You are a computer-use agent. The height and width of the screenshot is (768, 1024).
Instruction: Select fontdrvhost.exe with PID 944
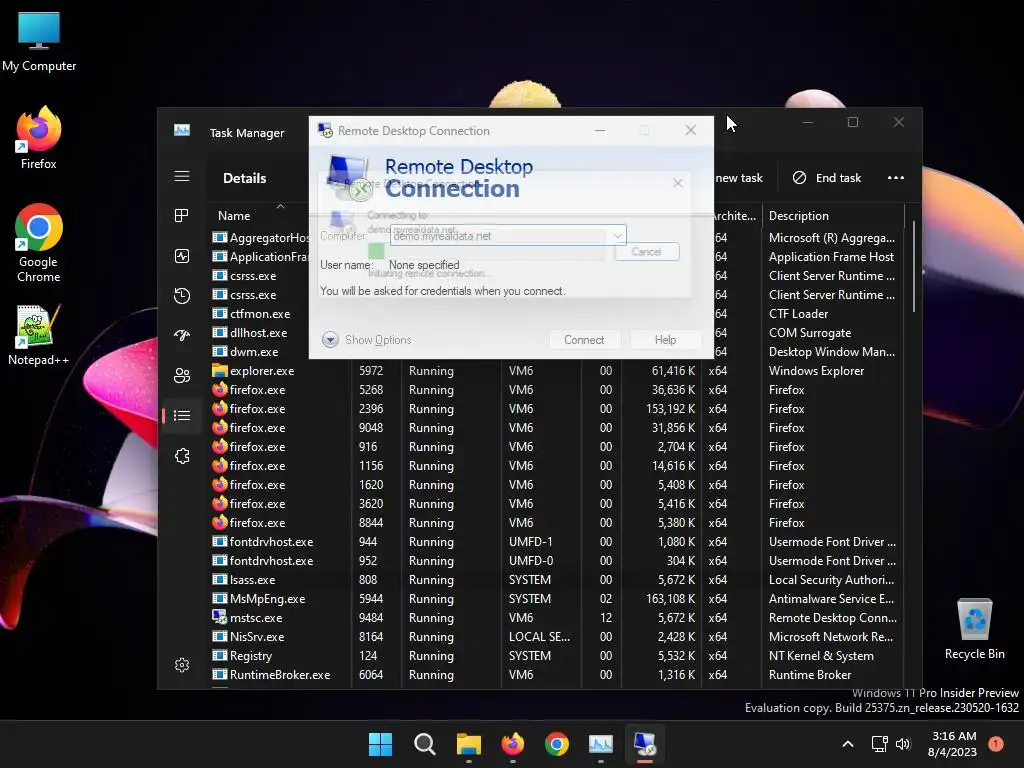556,541
